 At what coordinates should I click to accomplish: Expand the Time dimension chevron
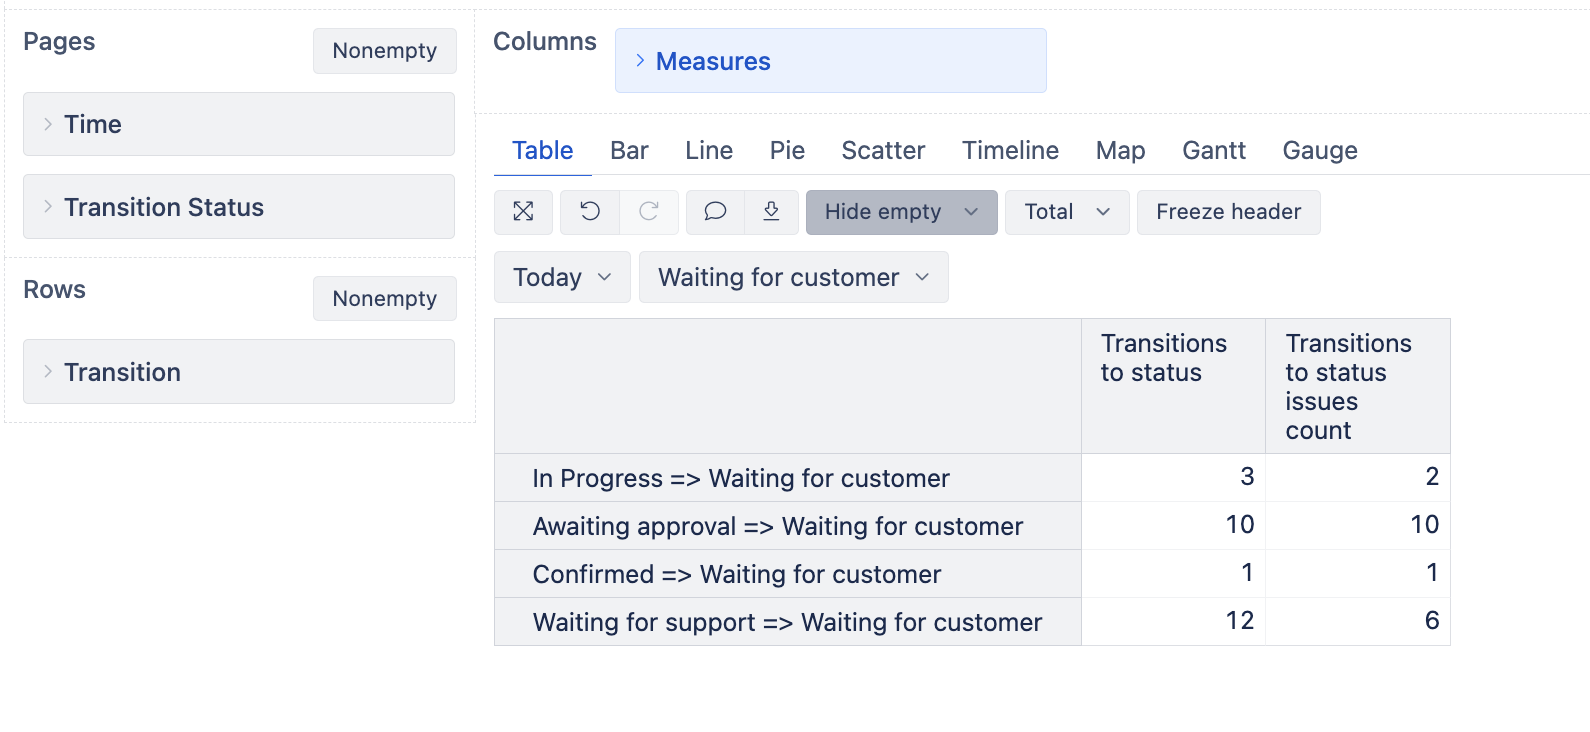tap(48, 124)
